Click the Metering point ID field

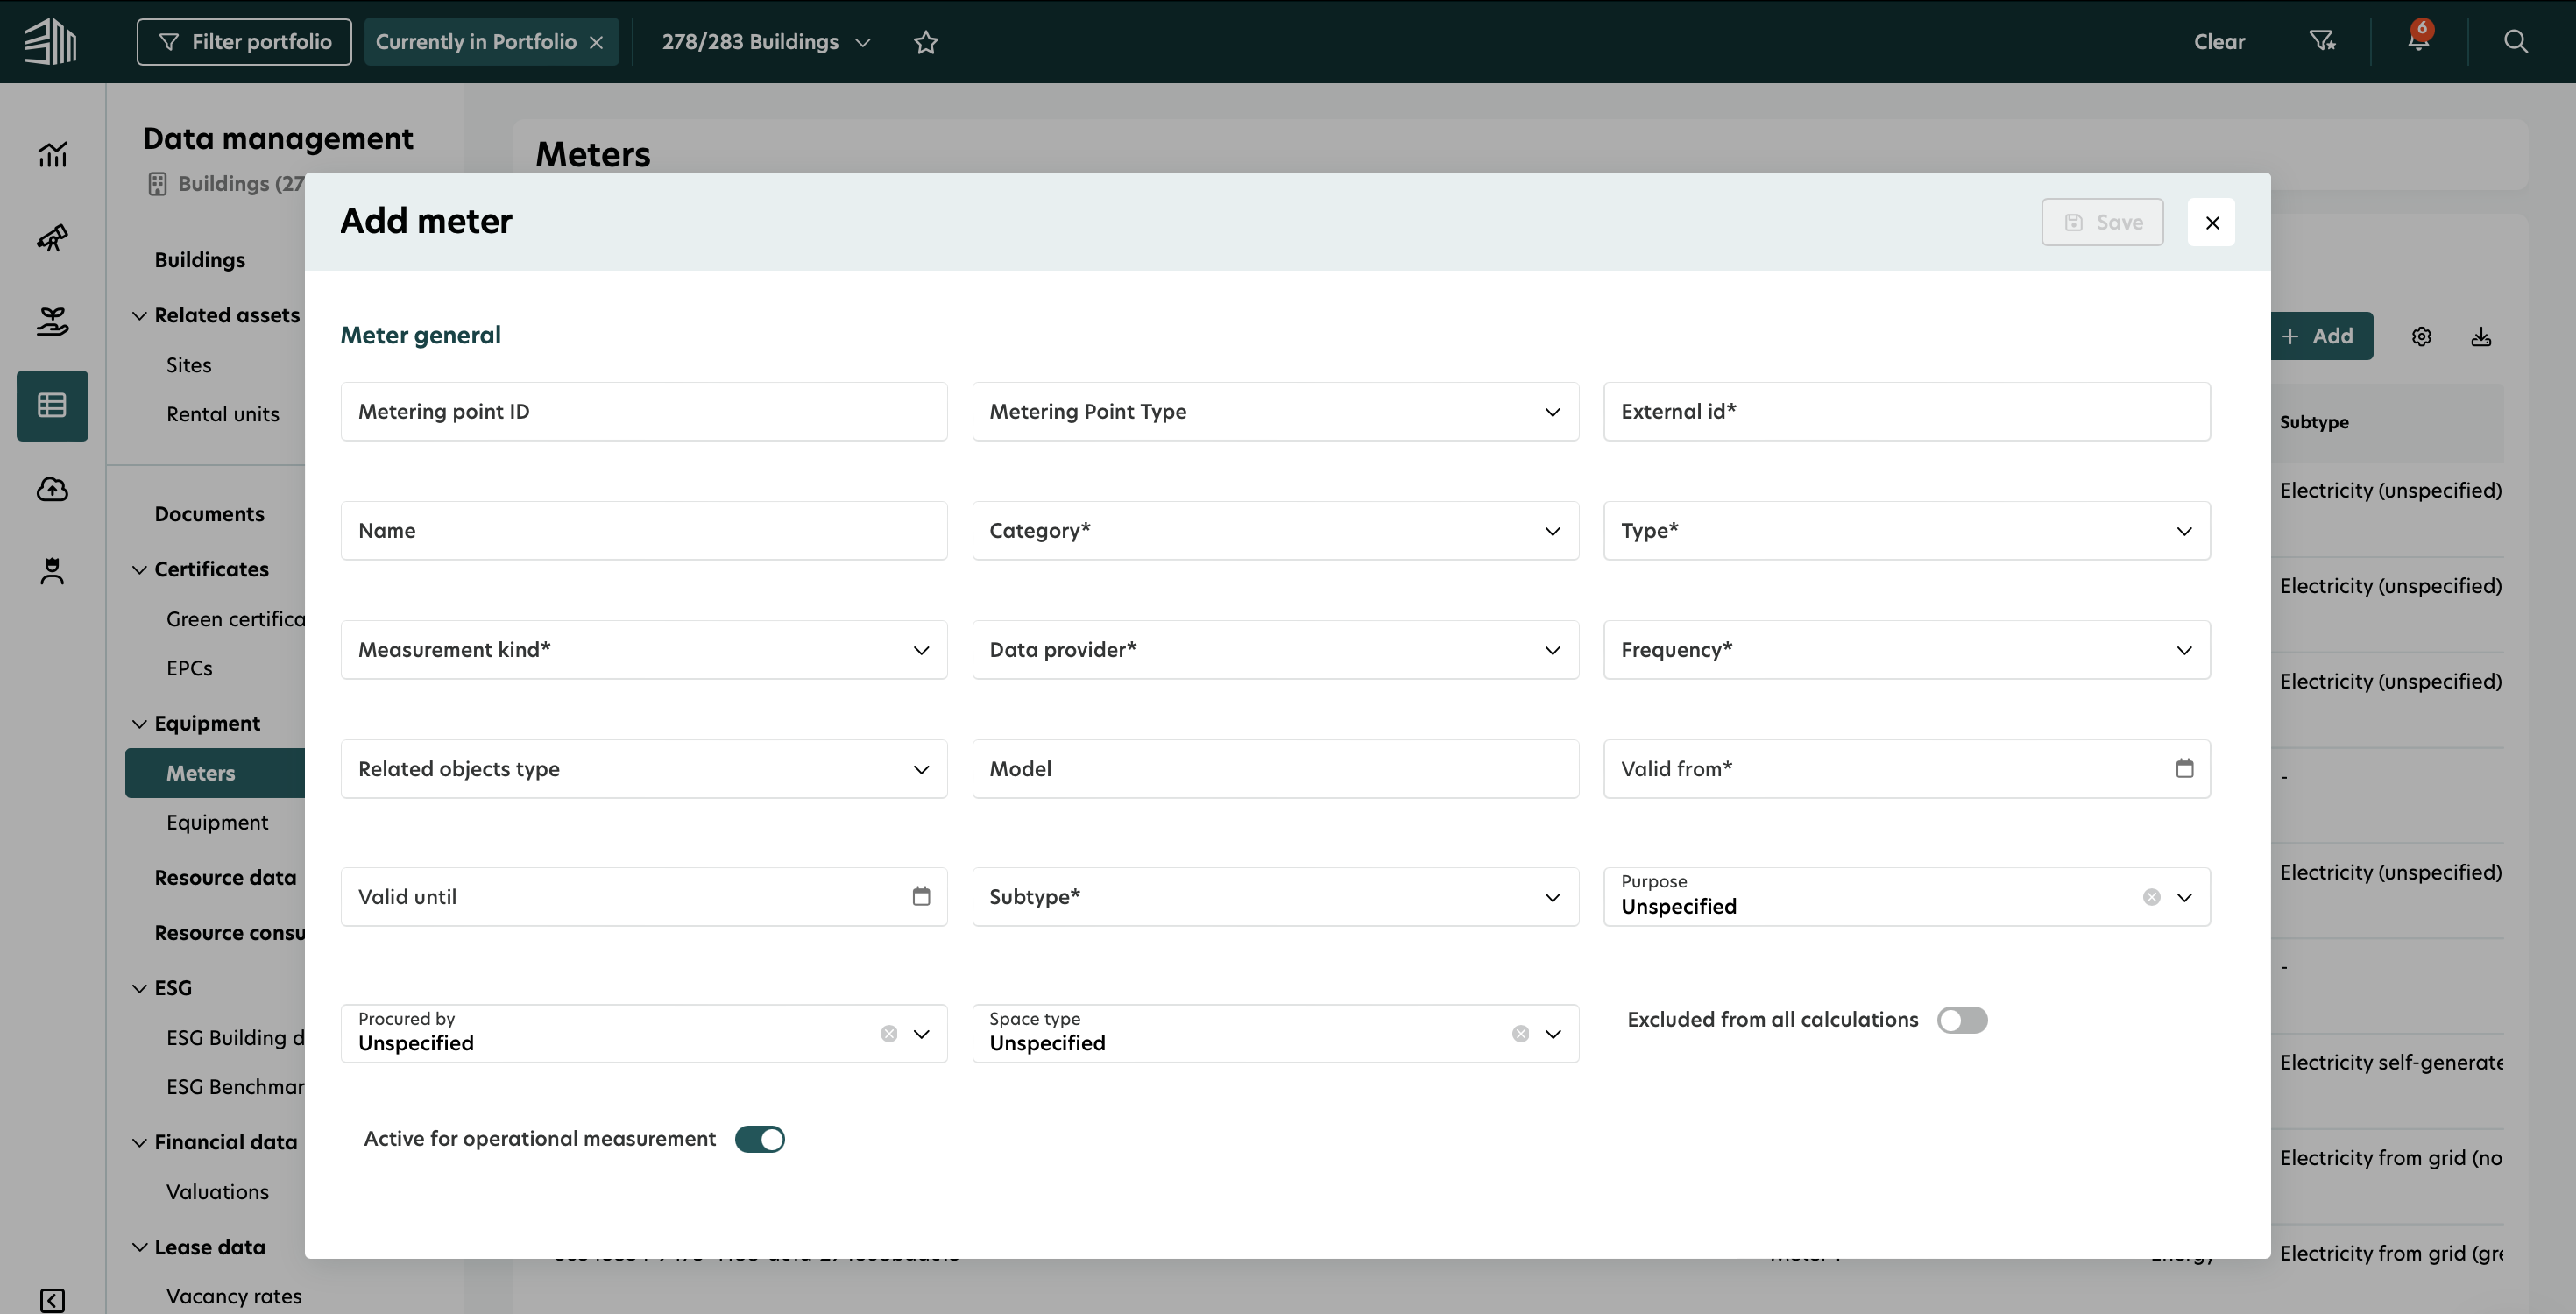coord(643,411)
